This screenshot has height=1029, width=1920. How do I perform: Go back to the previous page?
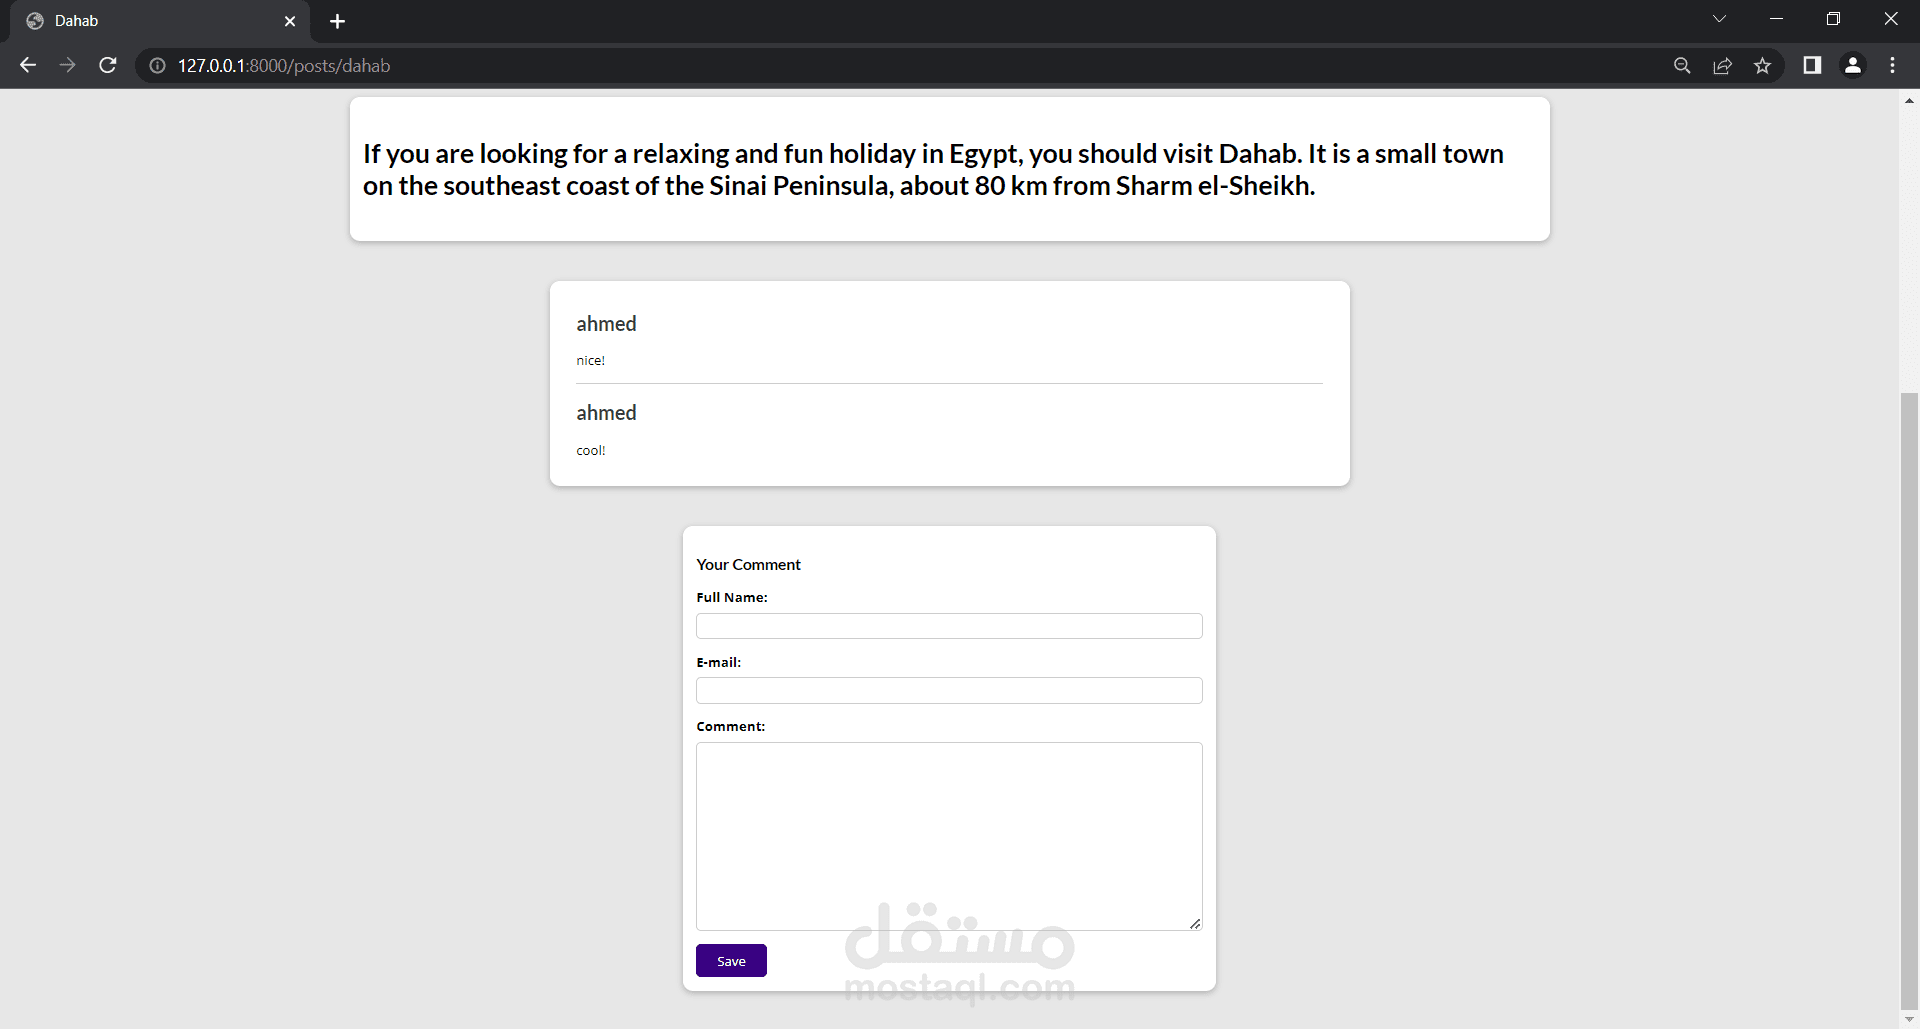[x=28, y=65]
